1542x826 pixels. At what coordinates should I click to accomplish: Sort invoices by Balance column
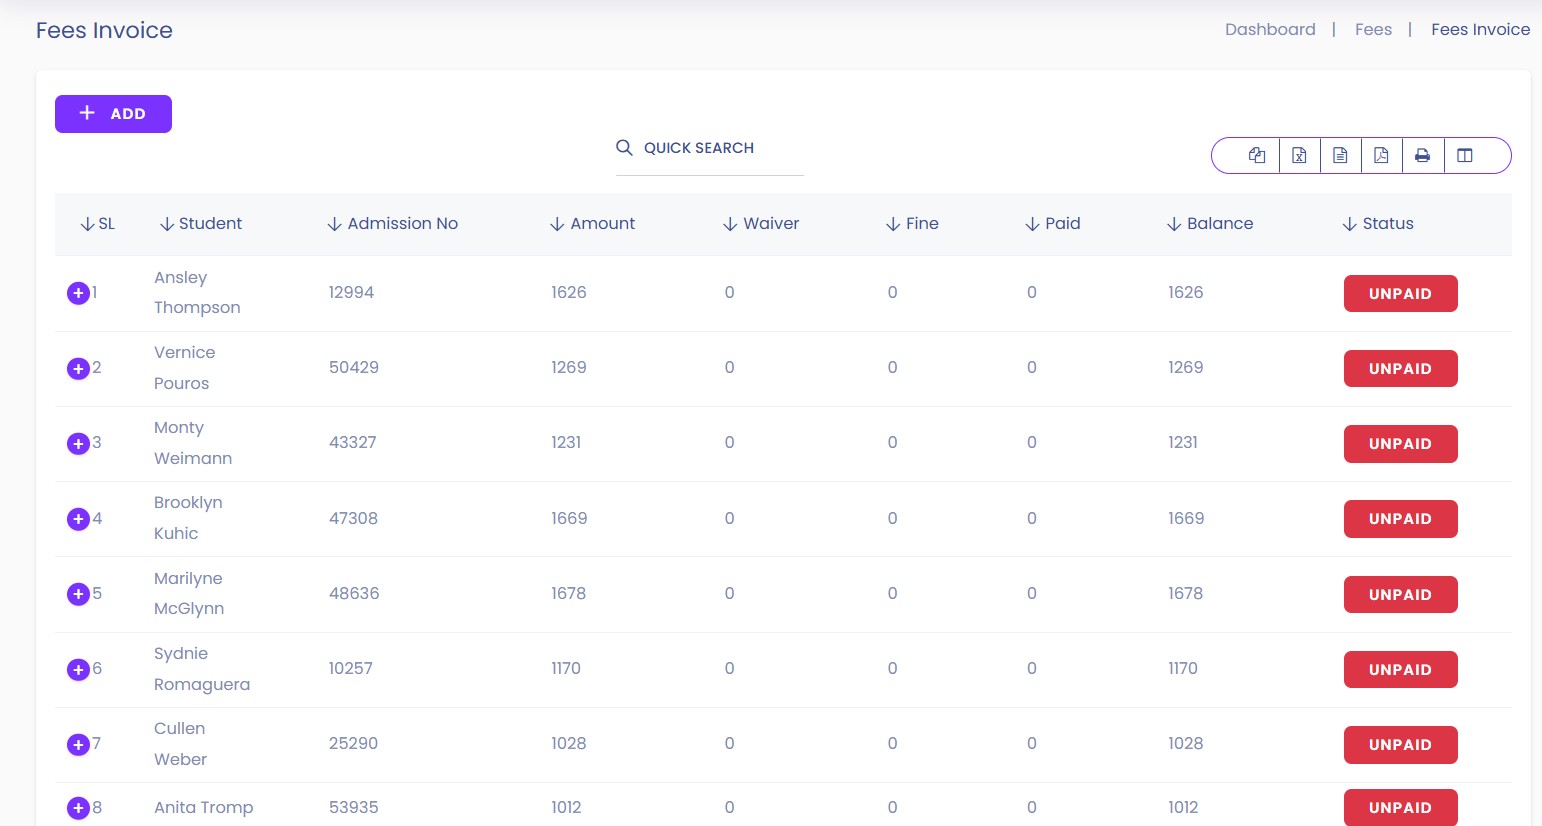(x=1210, y=224)
